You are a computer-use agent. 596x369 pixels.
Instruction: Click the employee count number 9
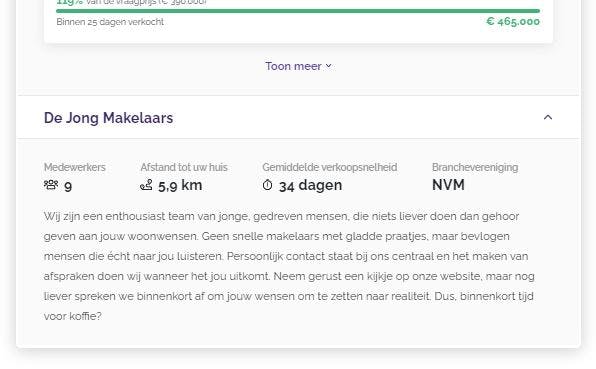(x=68, y=186)
